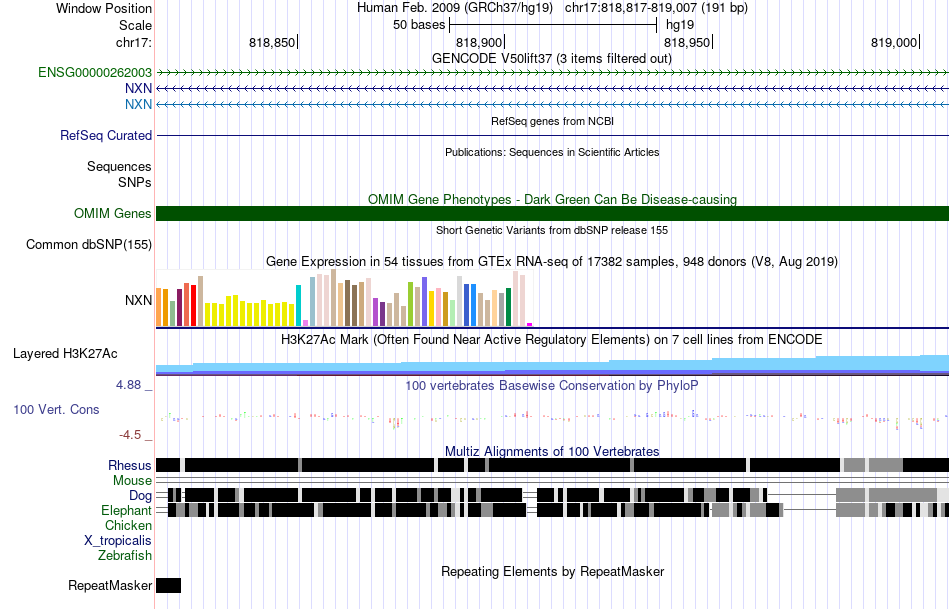Open the Sequences SNPs track label
Viewport: 950px width, 609px height.
119,175
